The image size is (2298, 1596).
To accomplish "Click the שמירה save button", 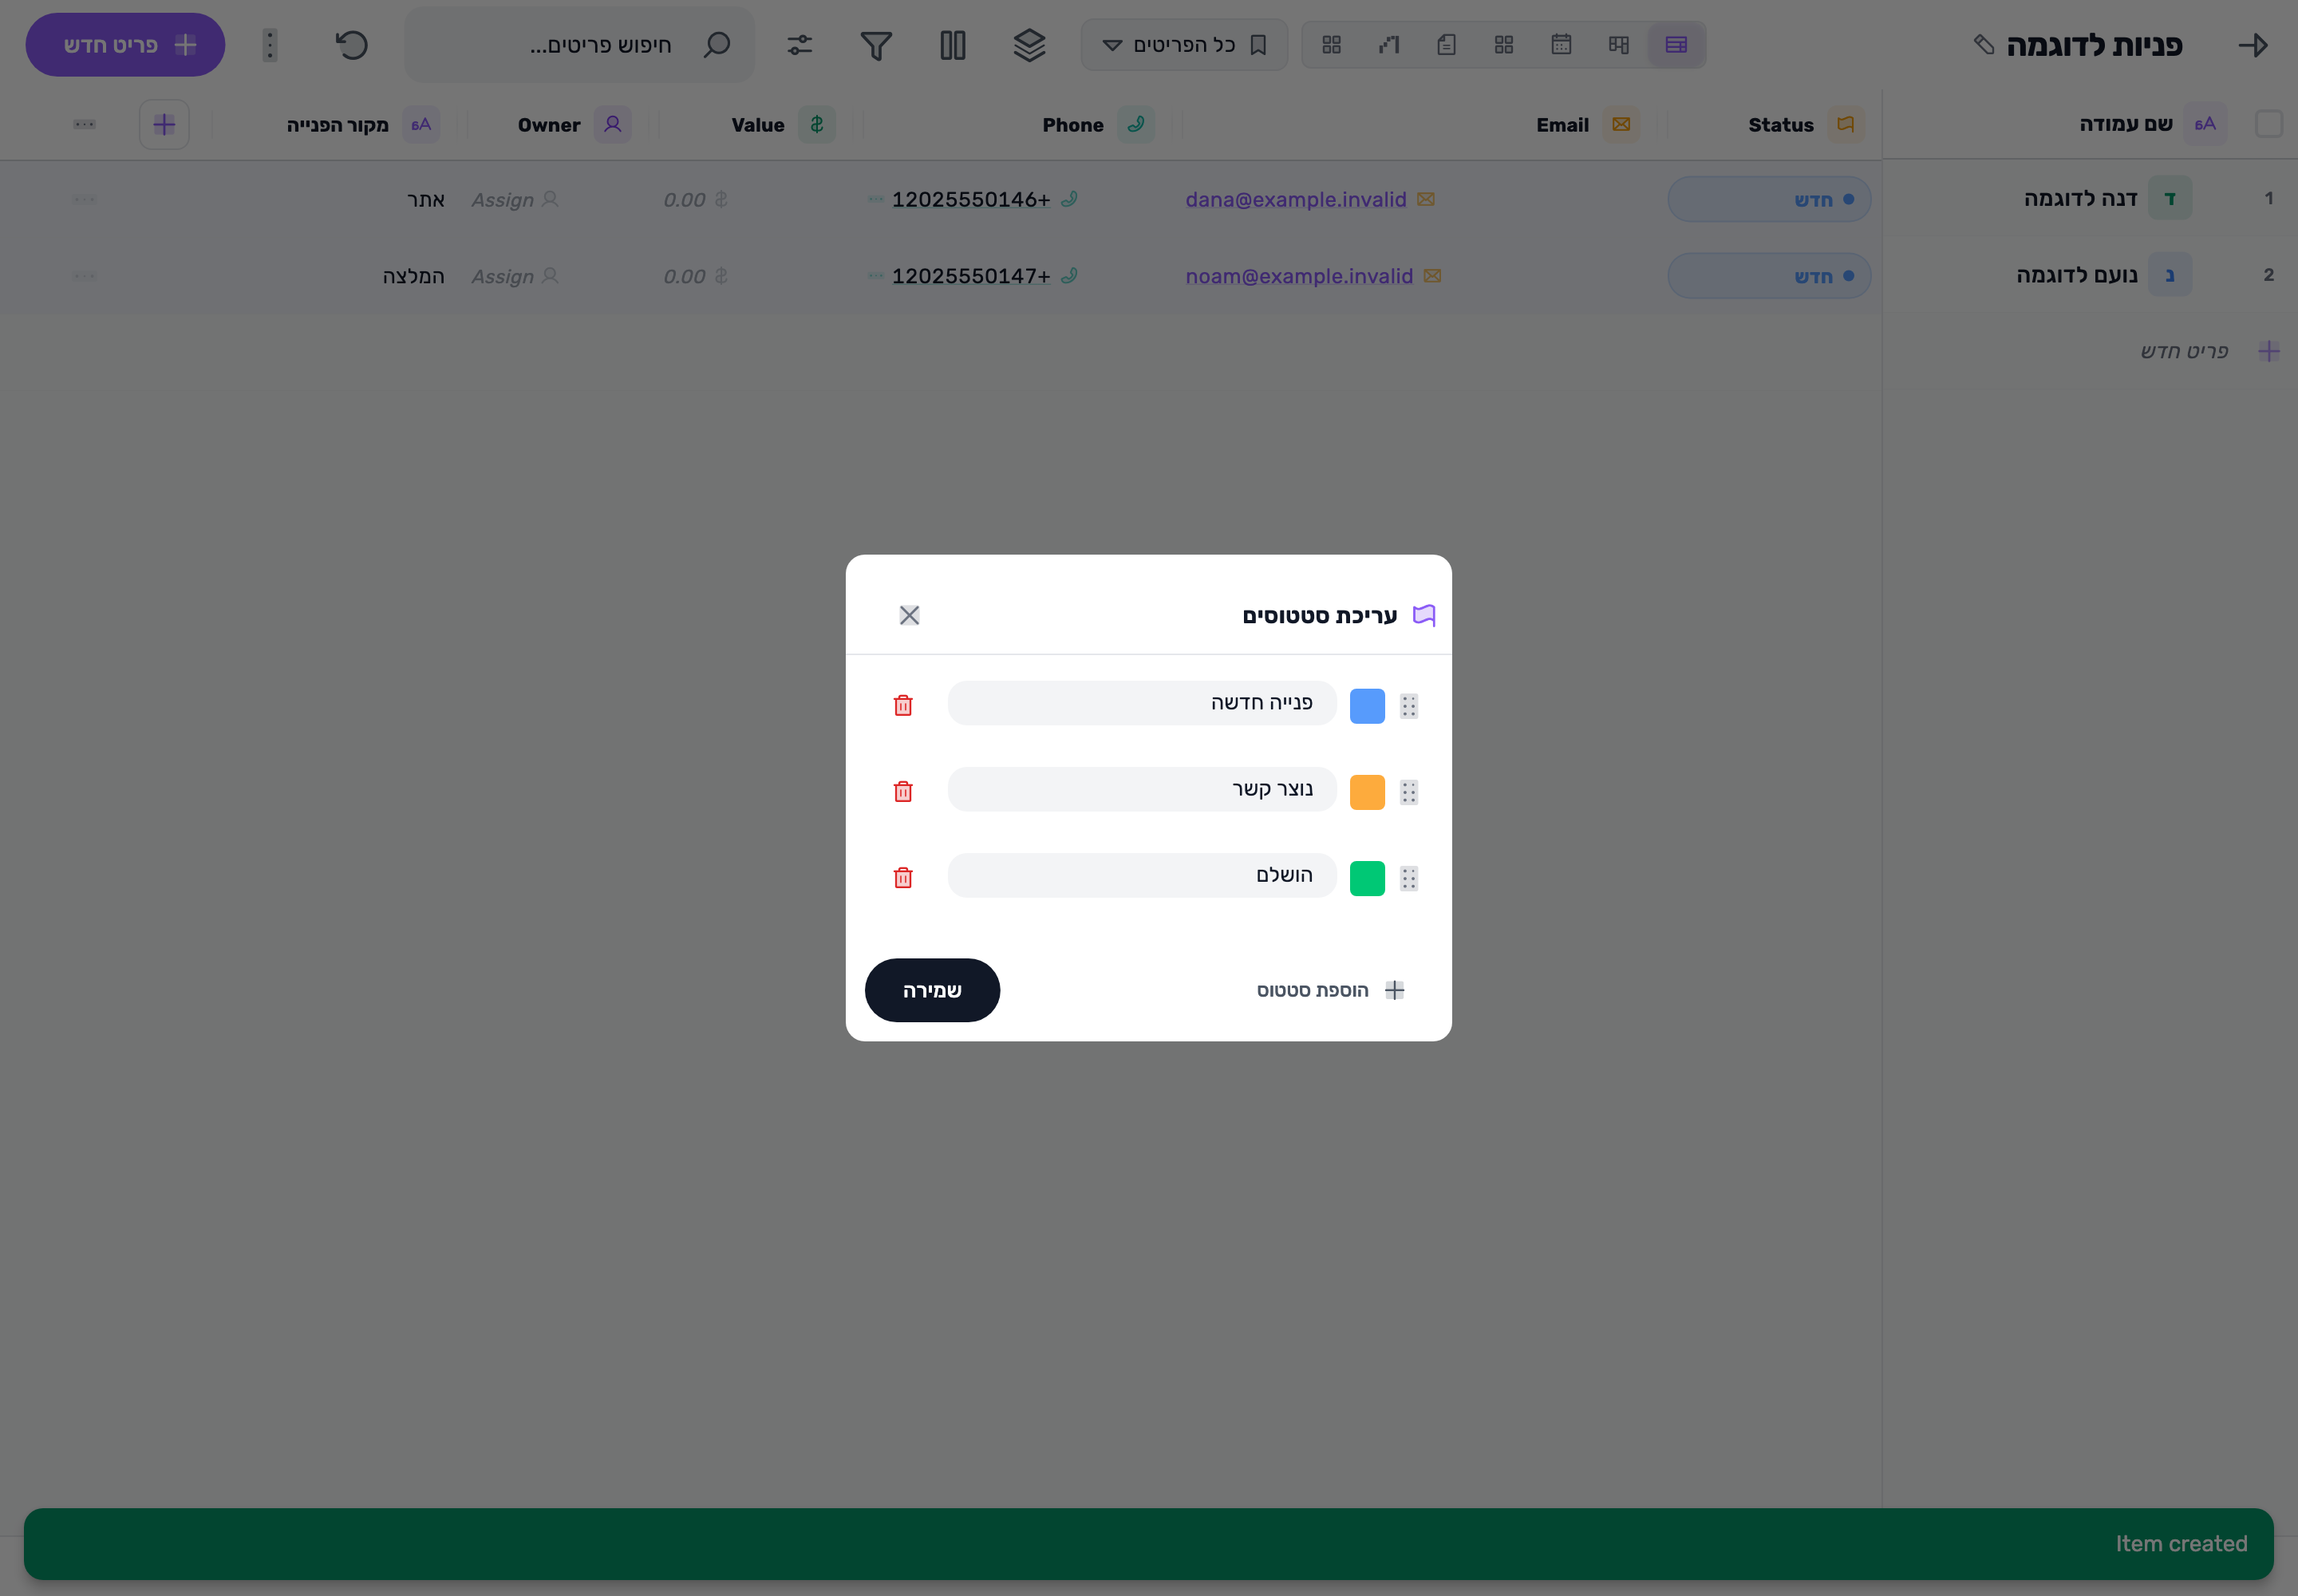I will coord(932,990).
